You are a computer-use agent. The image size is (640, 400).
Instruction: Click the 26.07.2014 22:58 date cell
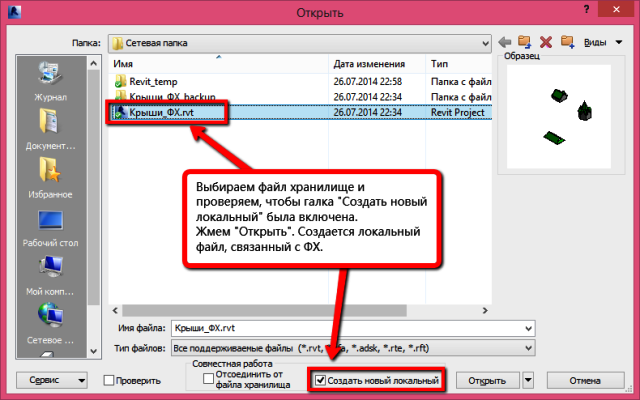[x=368, y=82]
